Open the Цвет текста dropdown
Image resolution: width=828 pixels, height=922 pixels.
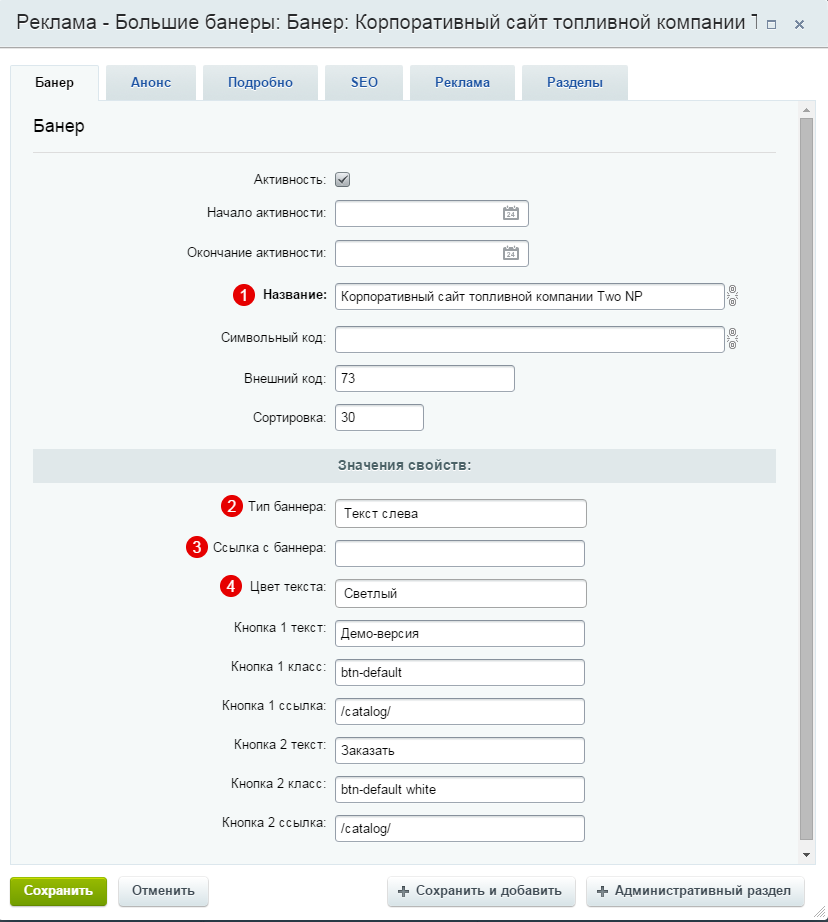point(460,593)
